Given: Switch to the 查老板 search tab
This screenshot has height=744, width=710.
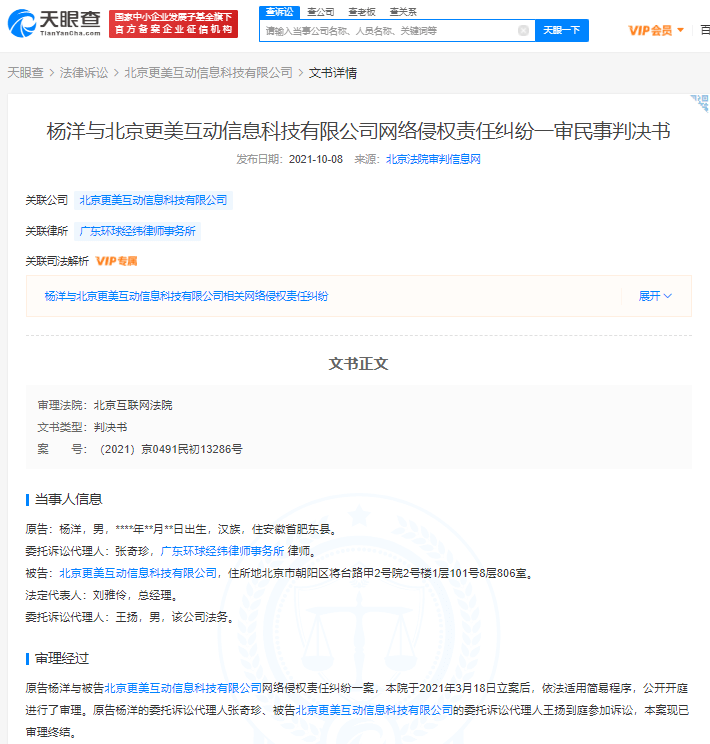Looking at the screenshot, I should [361, 11].
